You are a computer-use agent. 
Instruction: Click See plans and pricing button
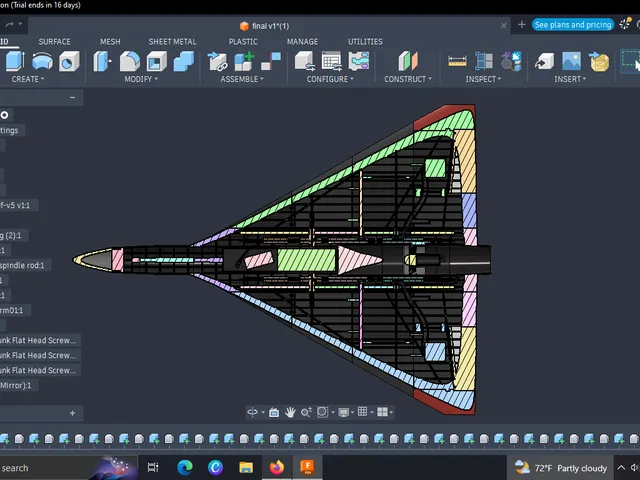point(573,24)
